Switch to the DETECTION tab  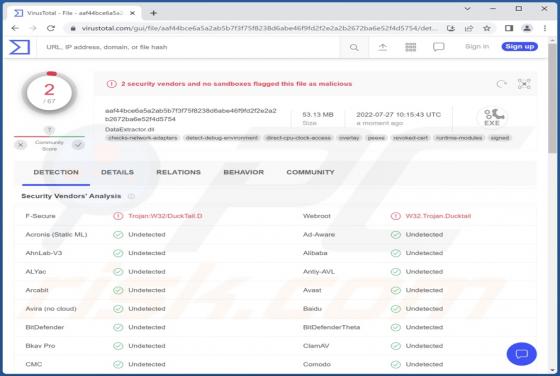coord(56,172)
